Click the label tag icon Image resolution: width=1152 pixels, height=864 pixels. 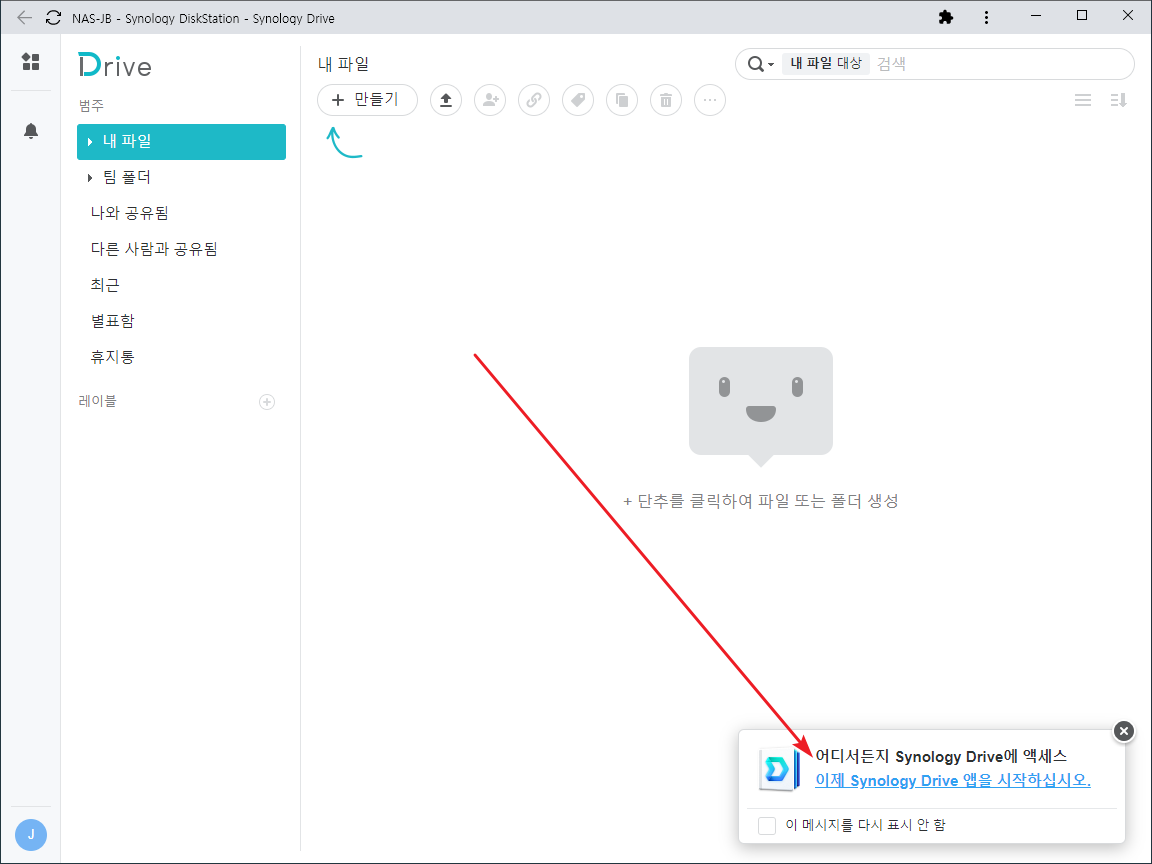(x=578, y=100)
